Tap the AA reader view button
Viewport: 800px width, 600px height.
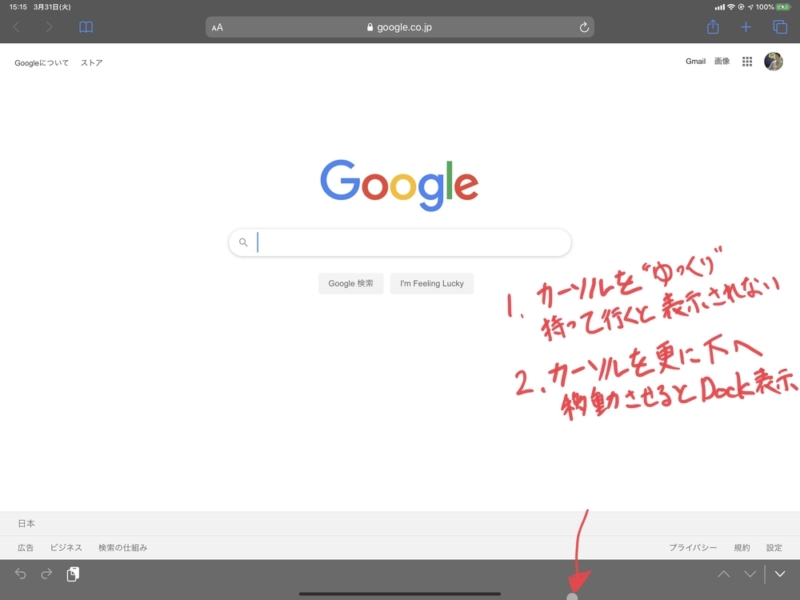point(217,28)
